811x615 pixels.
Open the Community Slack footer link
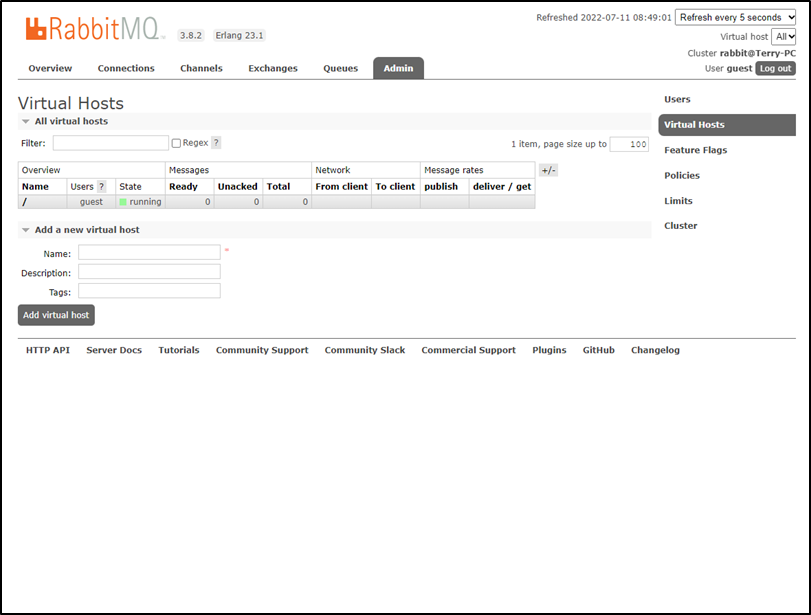tap(365, 350)
